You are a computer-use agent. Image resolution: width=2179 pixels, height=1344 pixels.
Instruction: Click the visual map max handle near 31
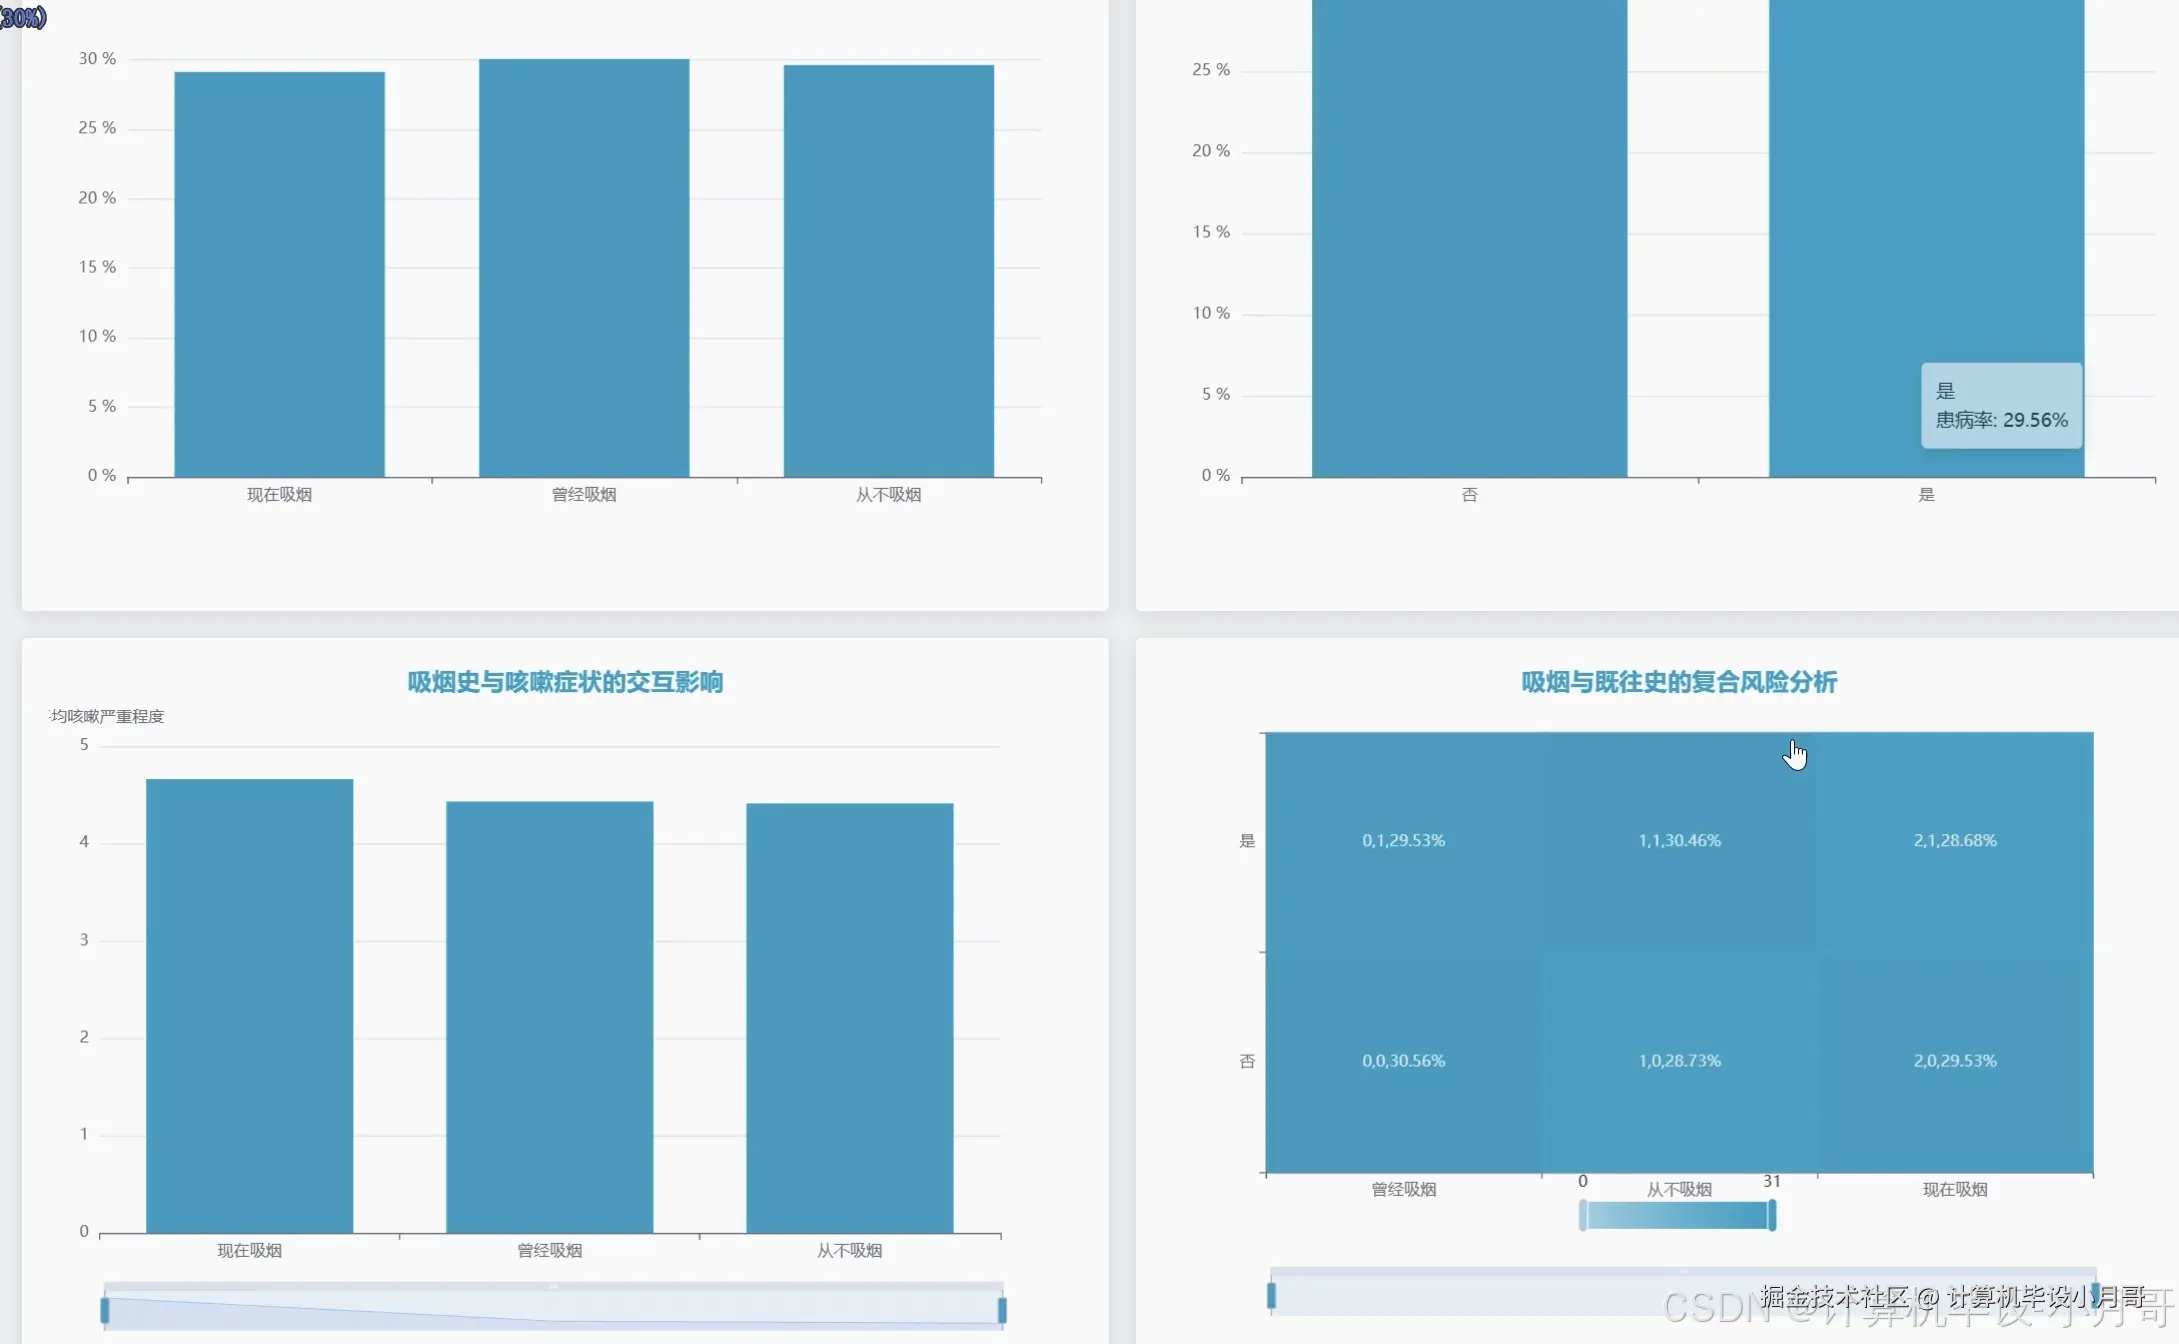click(1772, 1216)
